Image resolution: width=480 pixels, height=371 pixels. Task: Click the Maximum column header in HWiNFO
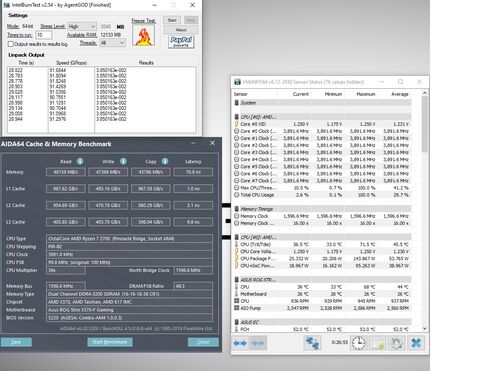[366, 94]
